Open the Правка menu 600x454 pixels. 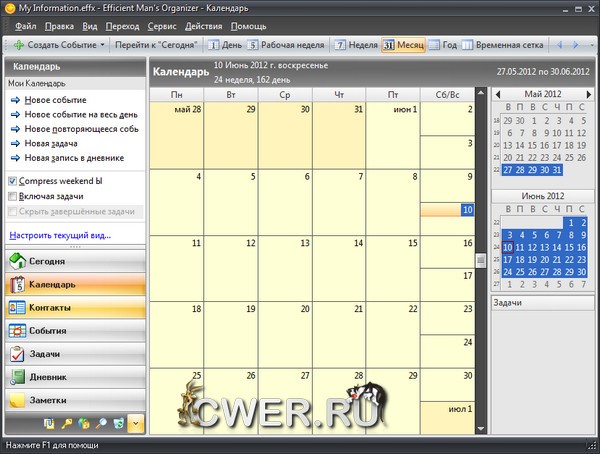click(59, 26)
